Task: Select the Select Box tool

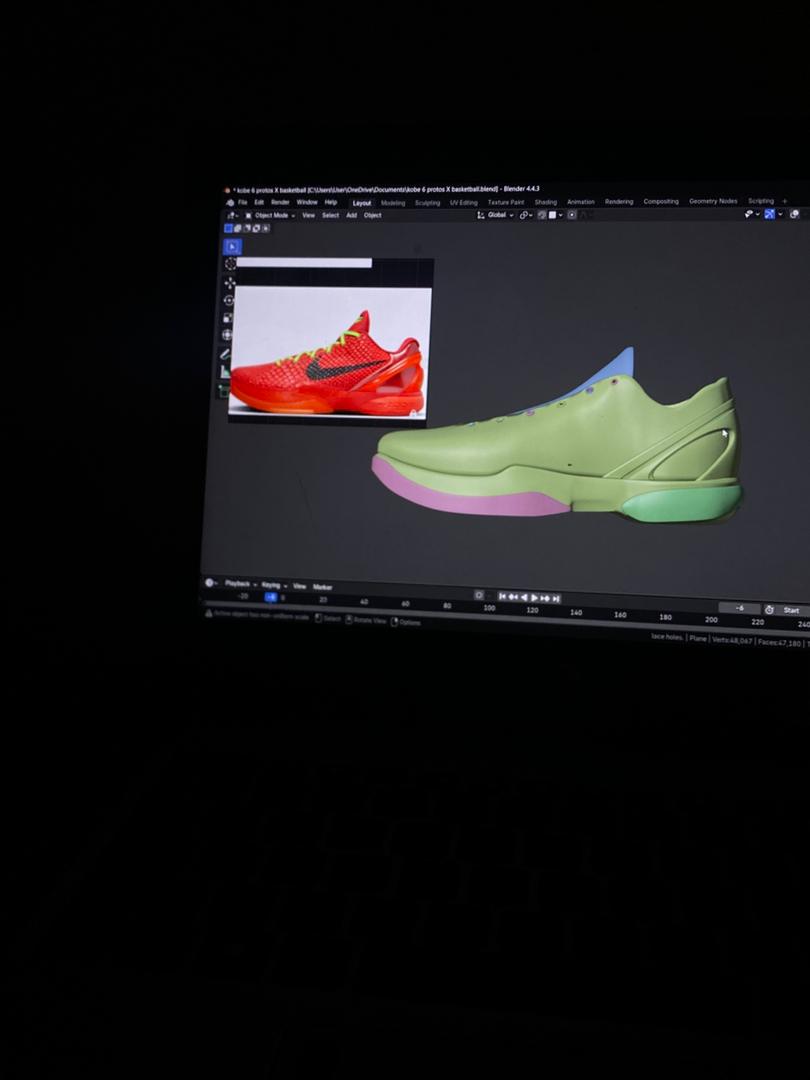Action: point(232,247)
